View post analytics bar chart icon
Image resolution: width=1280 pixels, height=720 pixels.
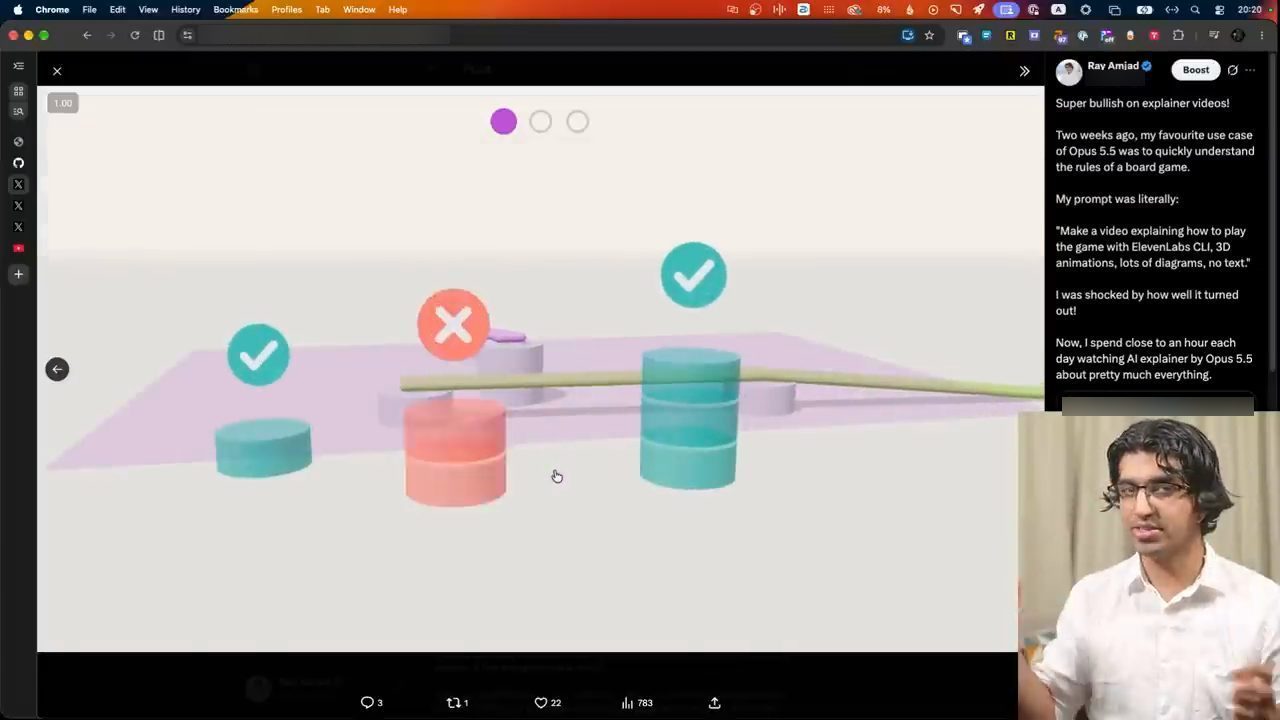coord(627,703)
